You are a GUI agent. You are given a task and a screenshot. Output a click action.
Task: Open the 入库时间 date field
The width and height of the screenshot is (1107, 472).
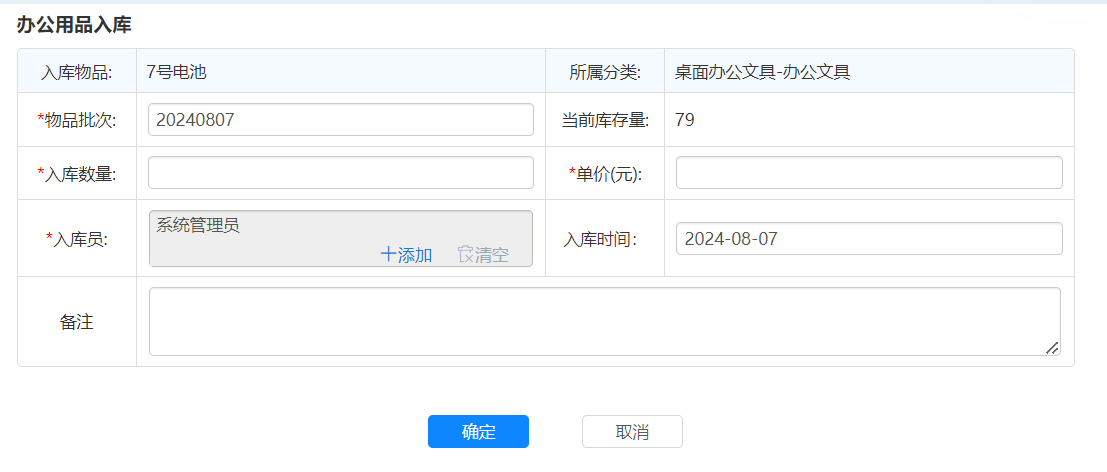[868, 239]
